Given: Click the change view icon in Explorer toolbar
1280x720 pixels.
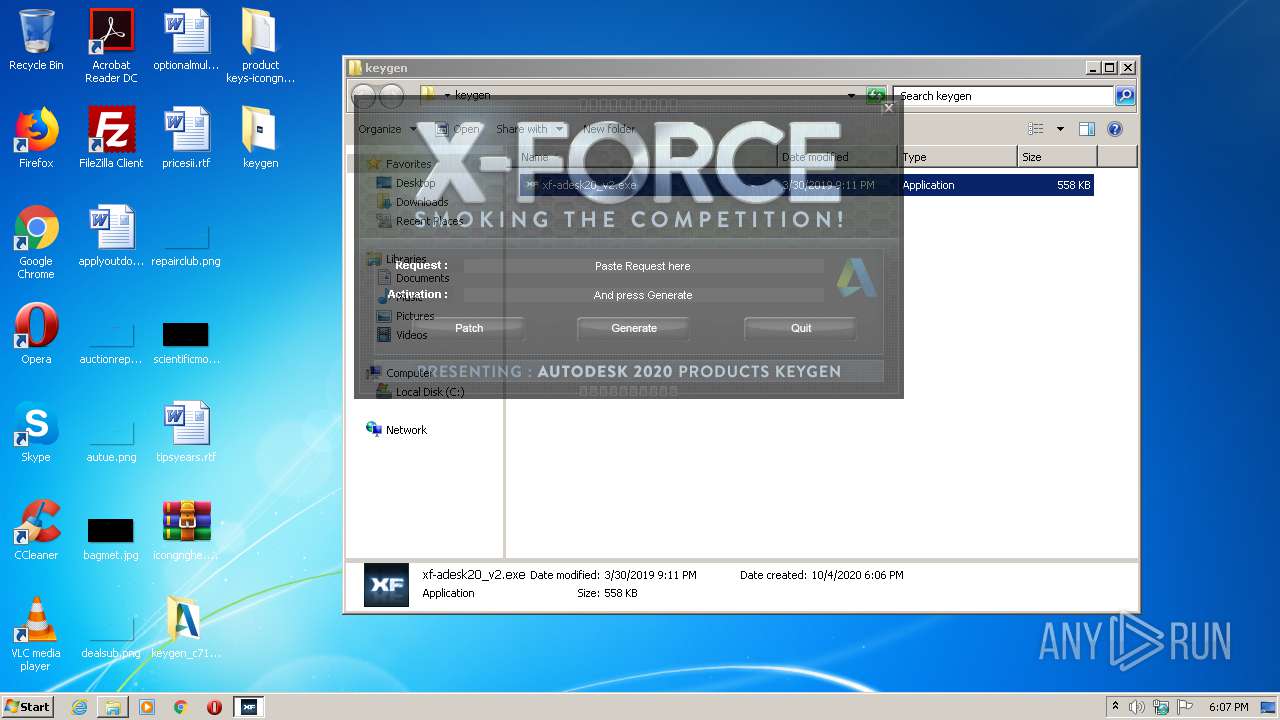Looking at the screenshot, I should [1036, 129].
